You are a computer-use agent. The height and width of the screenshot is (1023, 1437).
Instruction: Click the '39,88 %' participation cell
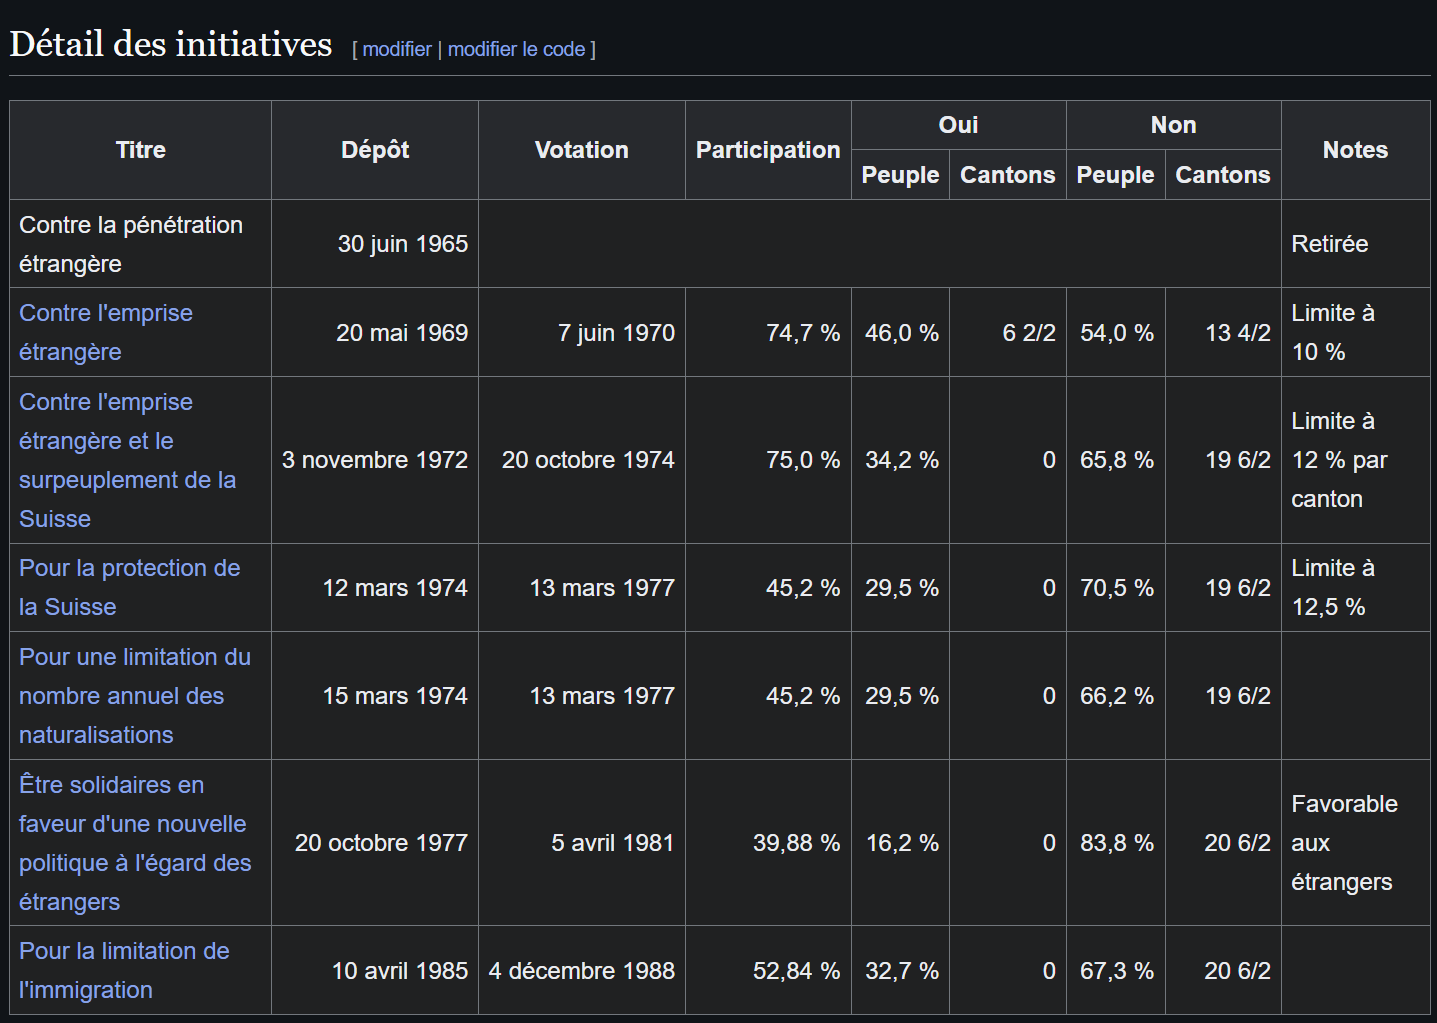768,843
